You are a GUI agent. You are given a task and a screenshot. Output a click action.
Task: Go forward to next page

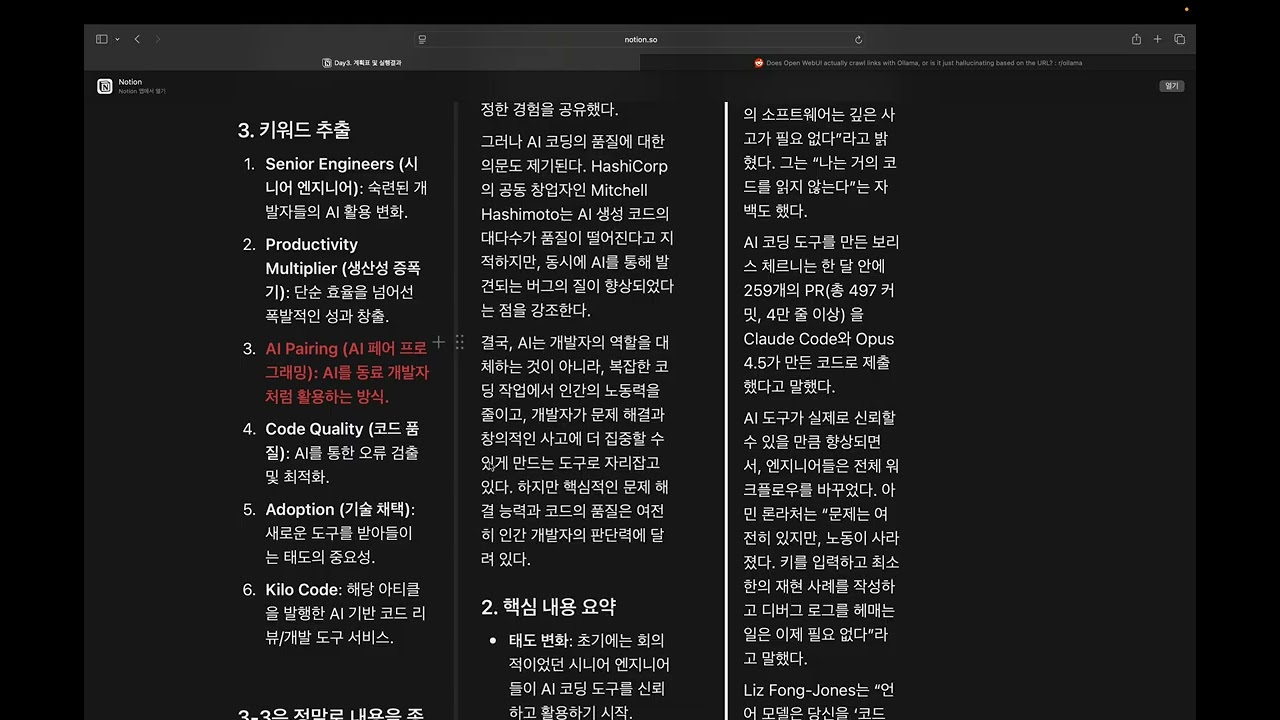point(158,39)
